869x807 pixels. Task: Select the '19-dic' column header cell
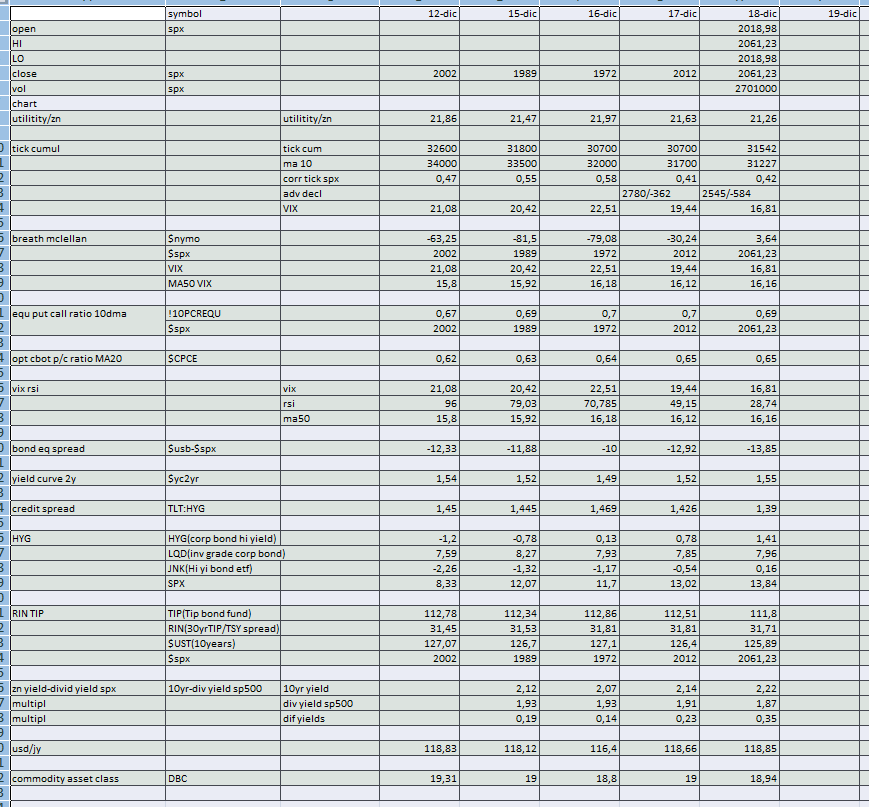(x=819, y=13)
